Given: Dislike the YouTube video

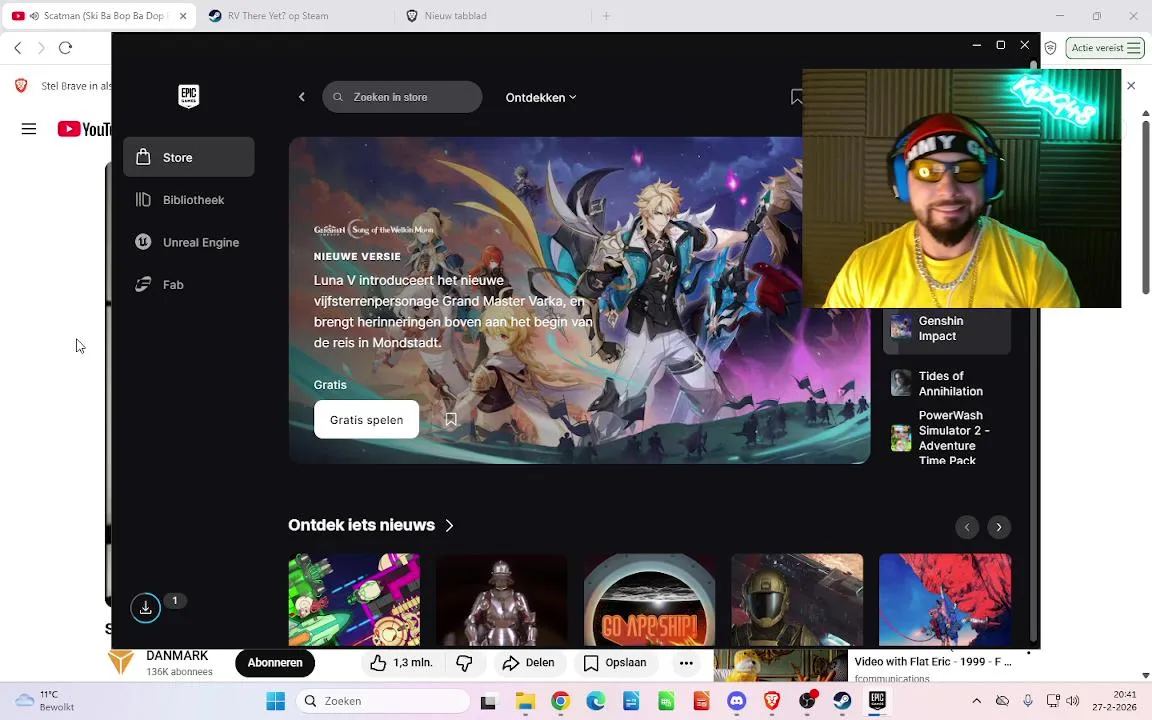Looking at the screenshot, I should point(464,663).
